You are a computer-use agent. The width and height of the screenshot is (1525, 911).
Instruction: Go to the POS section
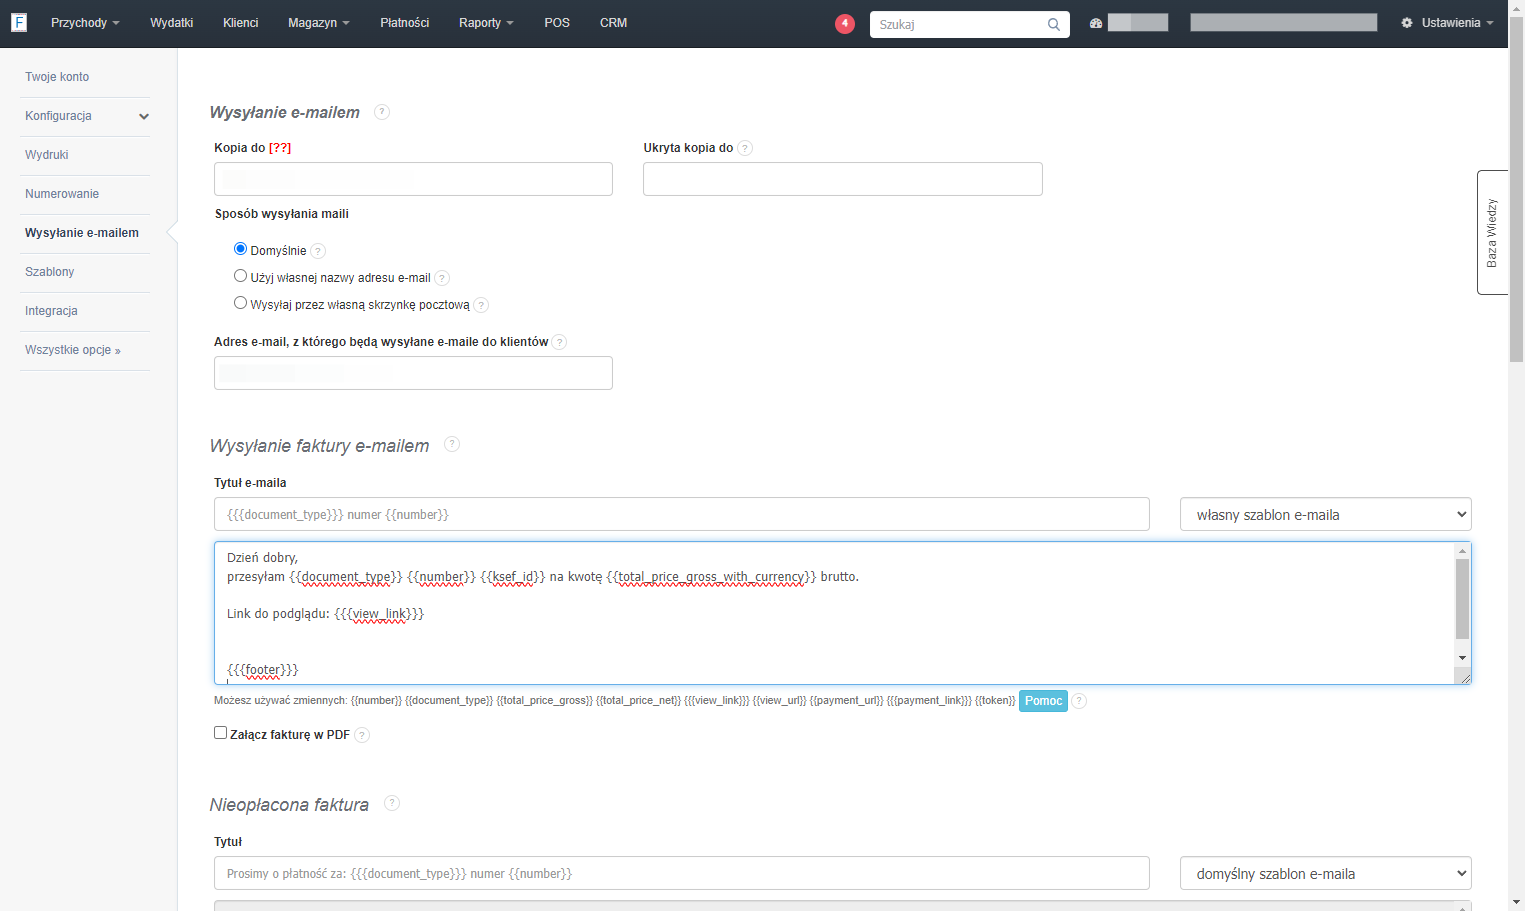pos(557,23)
